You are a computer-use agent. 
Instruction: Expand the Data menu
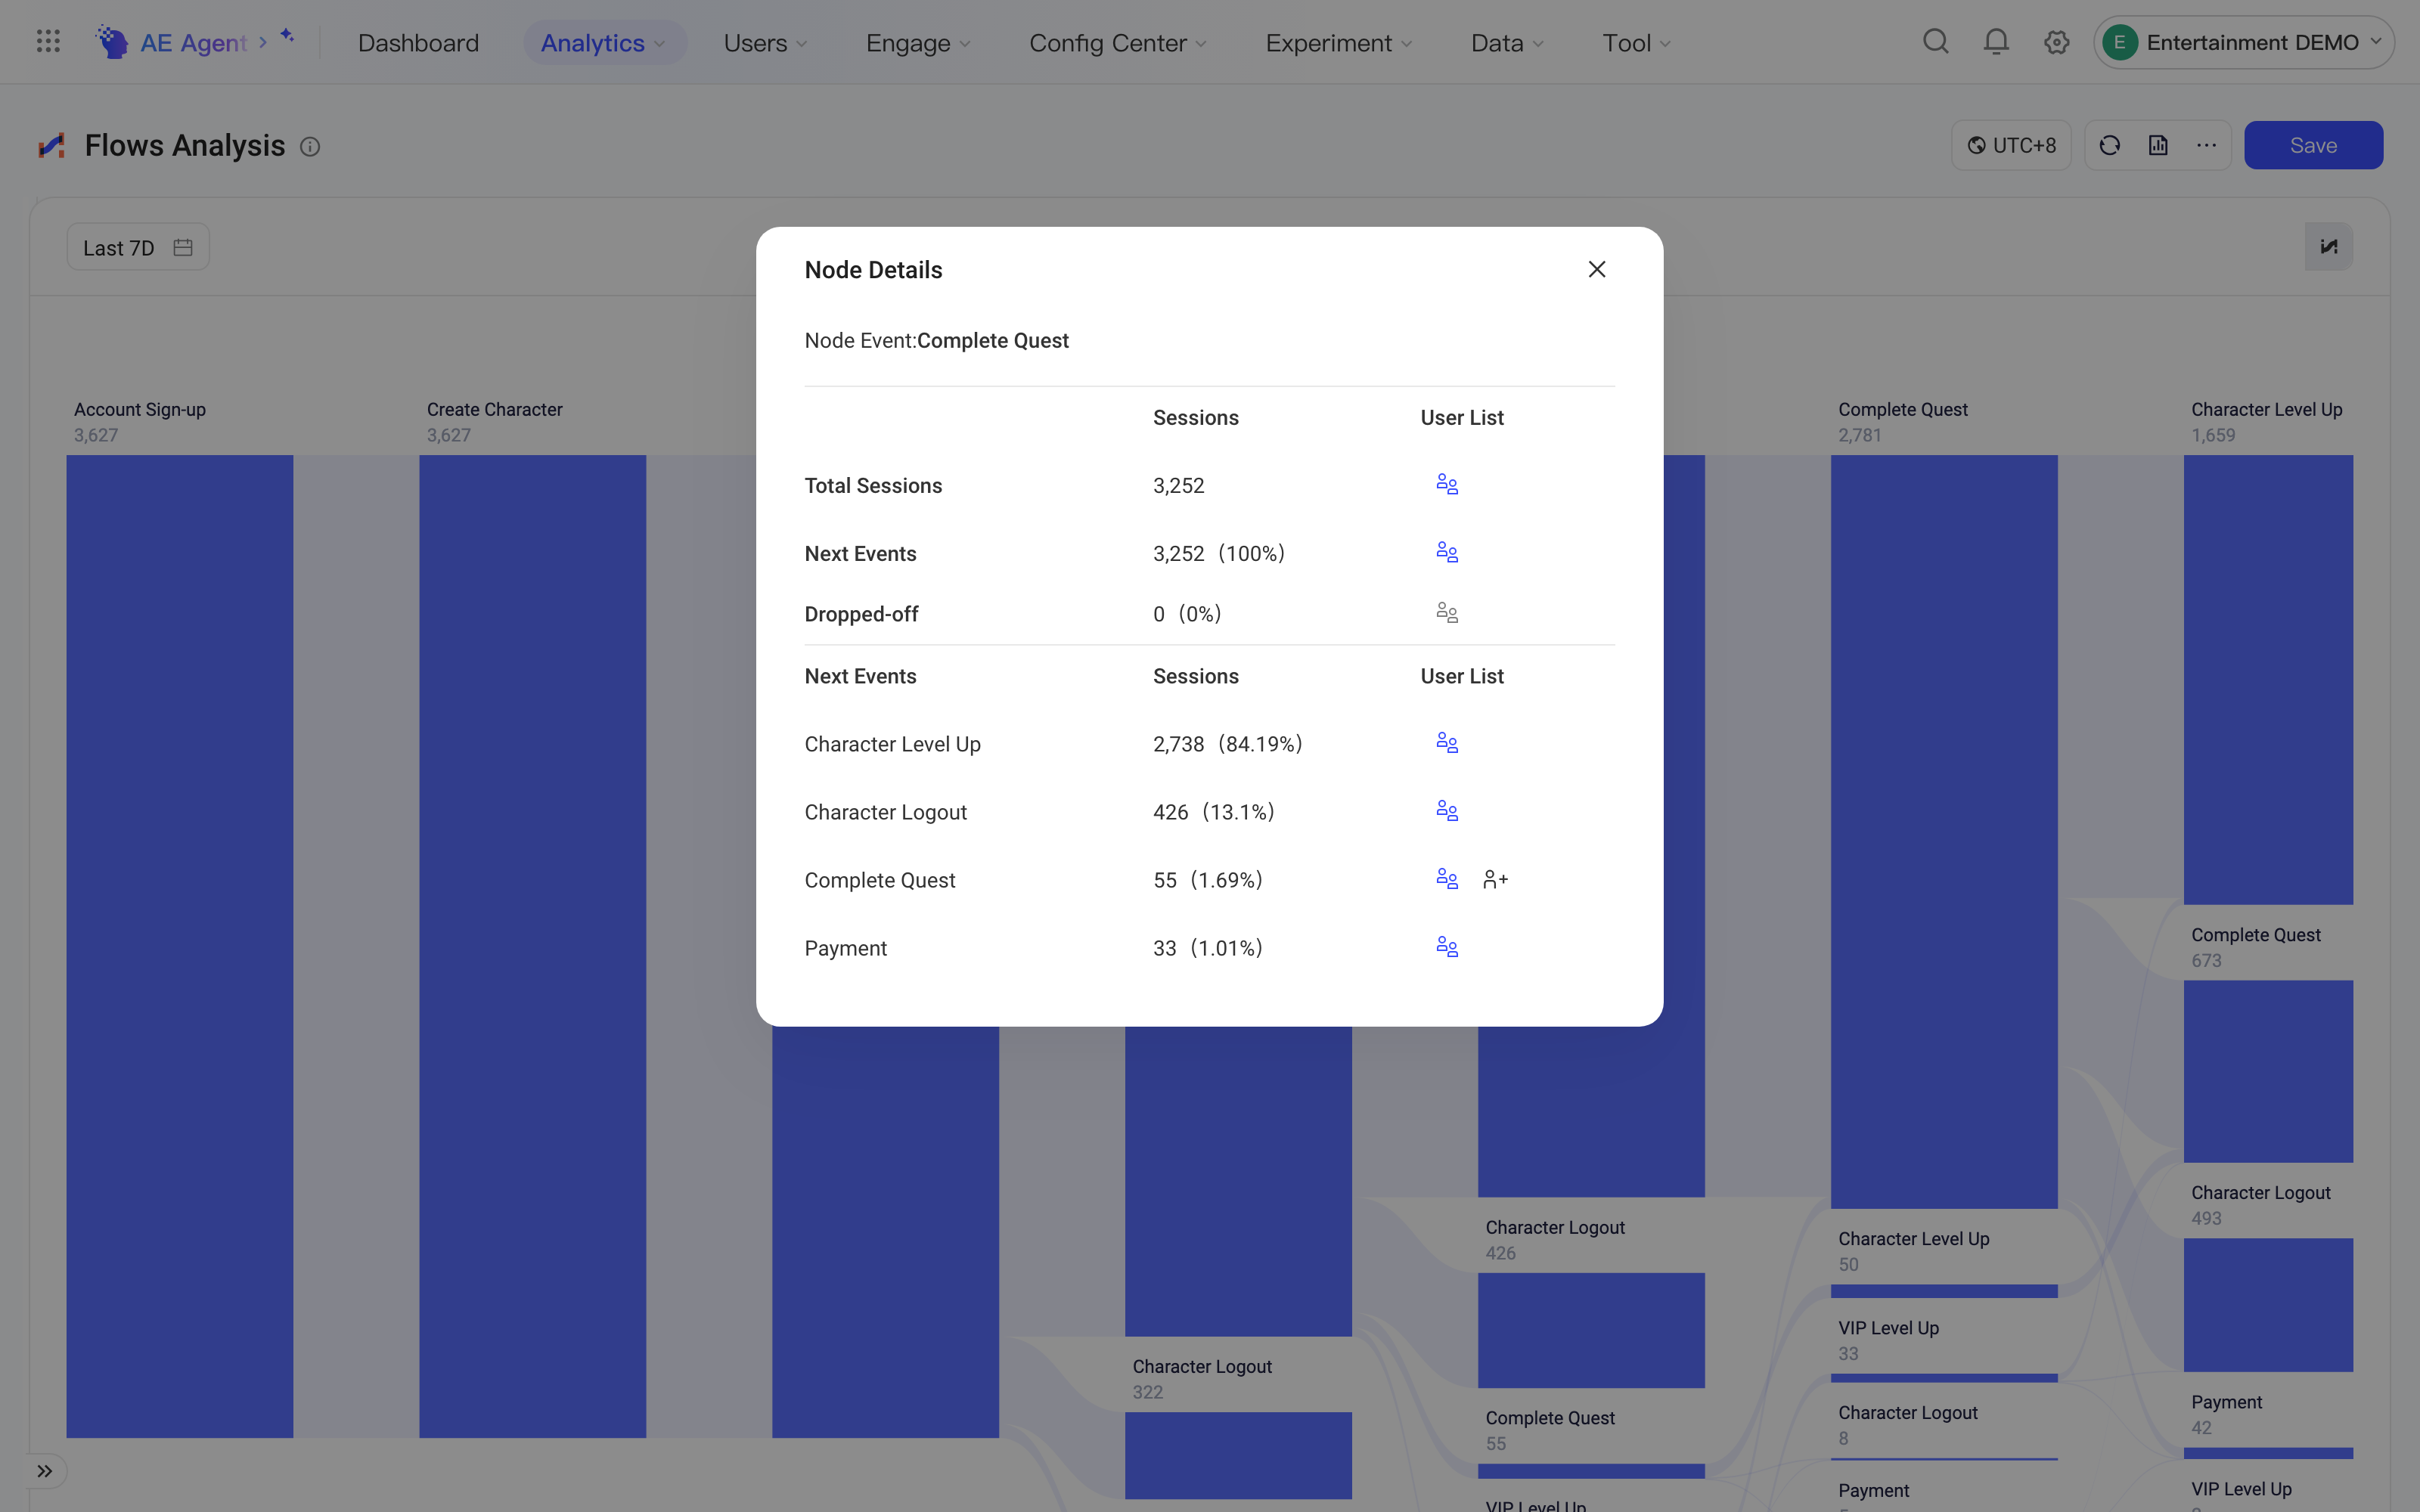[1507, 43]
